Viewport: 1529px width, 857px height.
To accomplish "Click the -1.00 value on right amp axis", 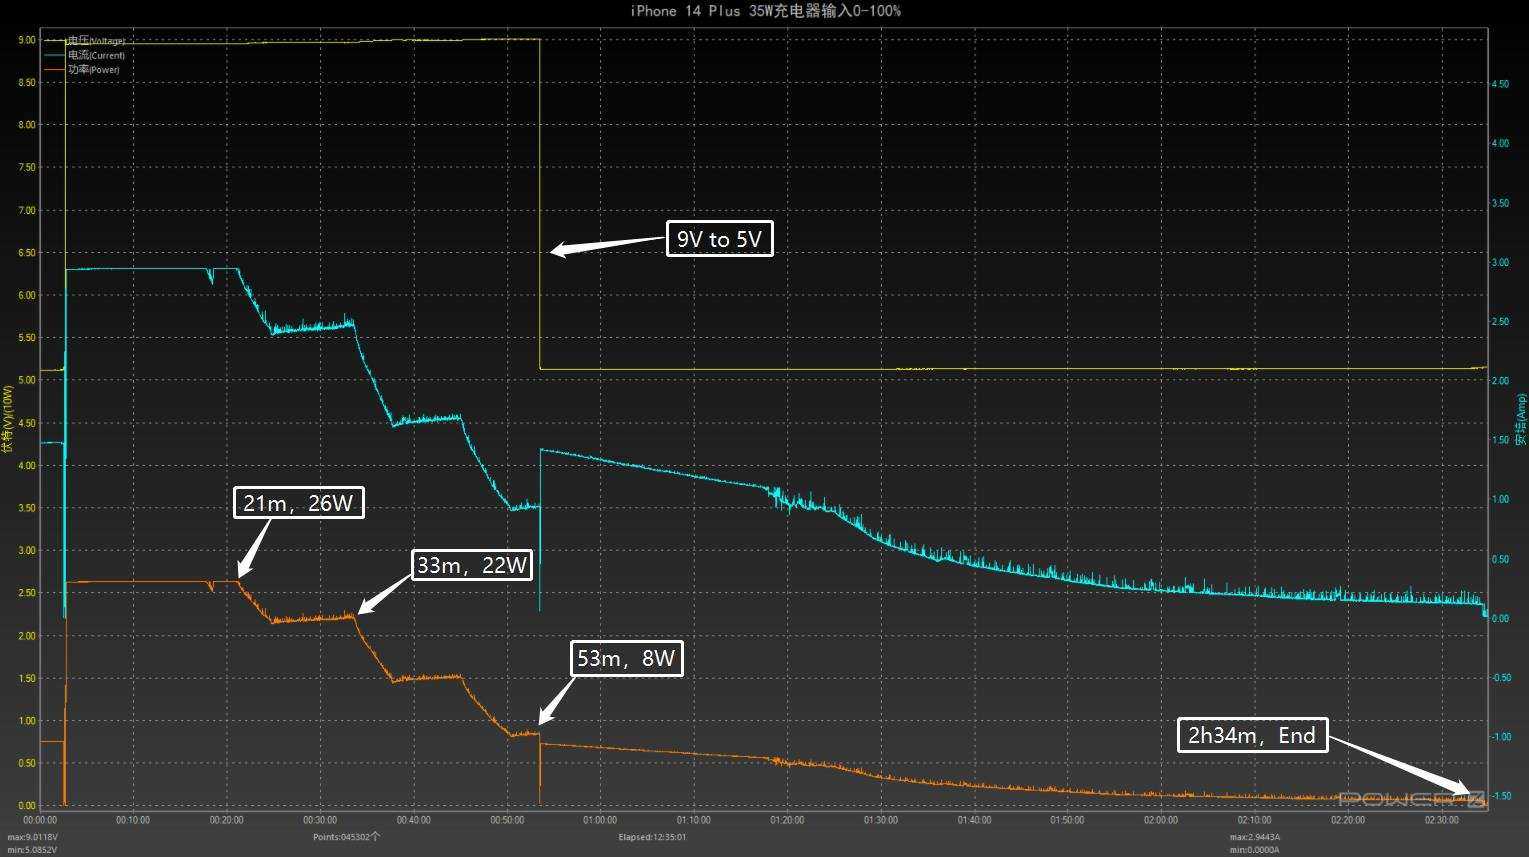I will pos(1500,737).
